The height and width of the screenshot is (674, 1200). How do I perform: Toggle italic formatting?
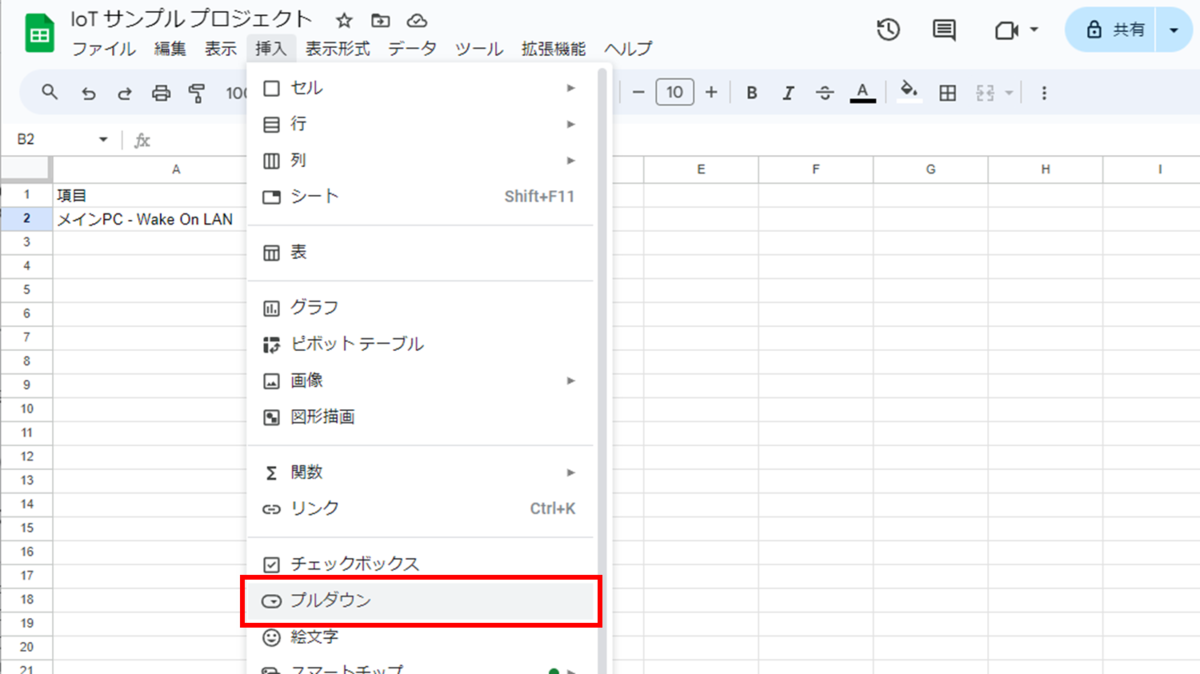click(x=788, y=93)
